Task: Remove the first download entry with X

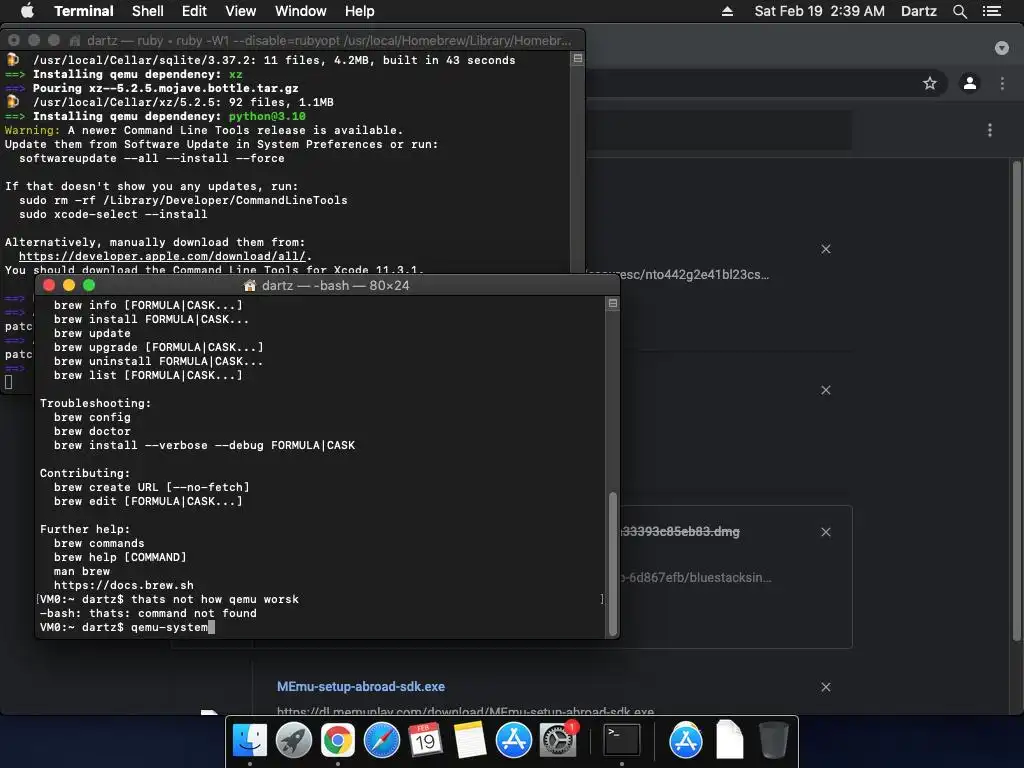Action: 825,249
